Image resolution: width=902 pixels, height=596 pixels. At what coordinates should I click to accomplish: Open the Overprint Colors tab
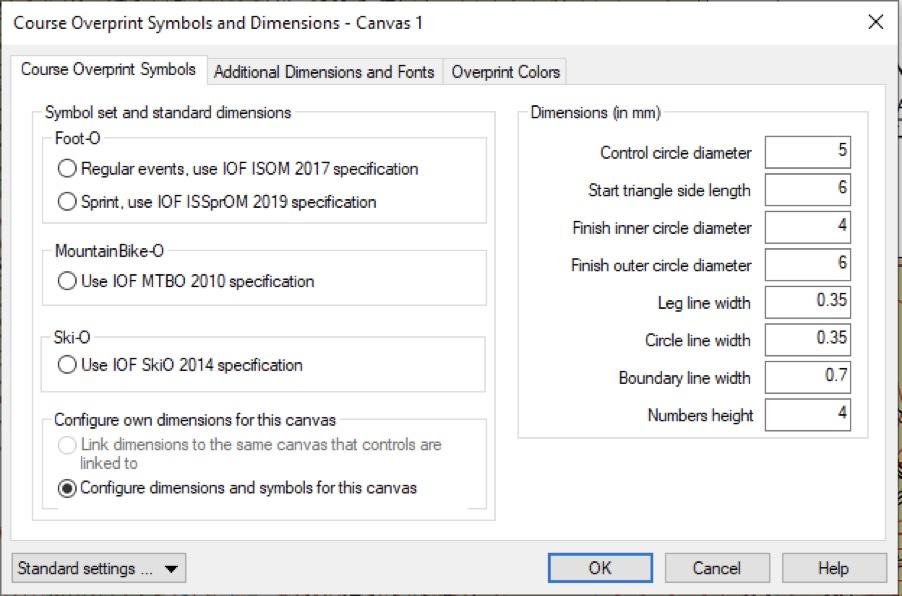(x=505, y=72)
